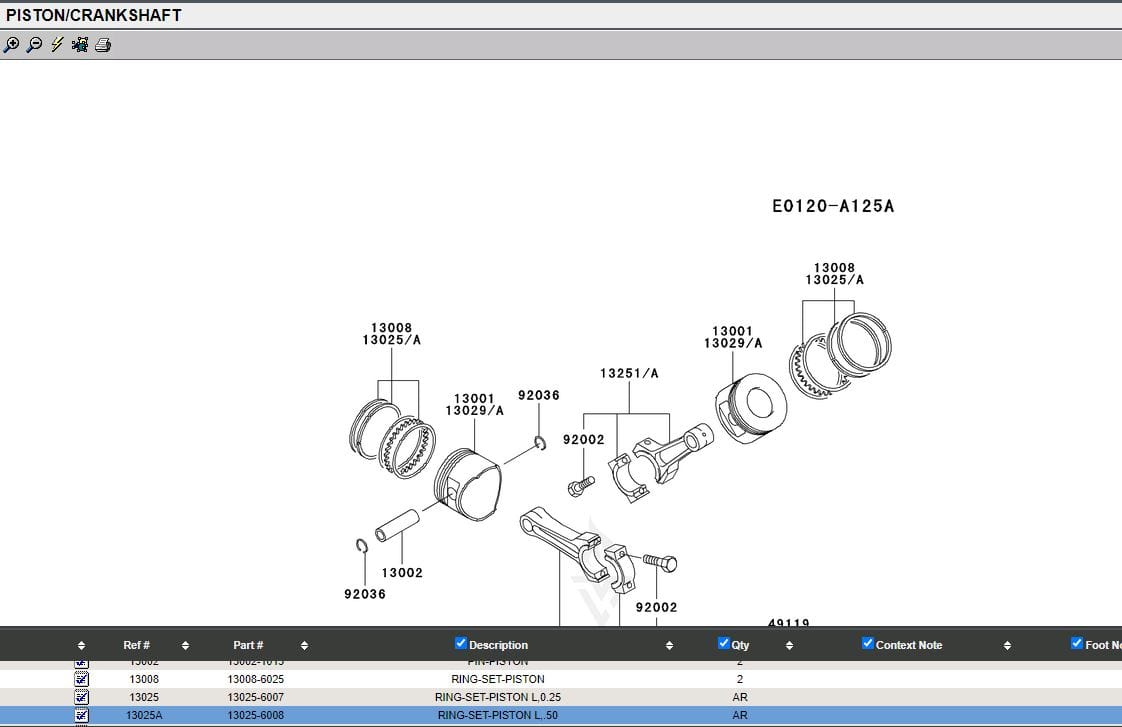The width and height of the screenshot is (1122, 727).
Task: Click the add-to-list icon for row 13008
Action: pos(82,679)
